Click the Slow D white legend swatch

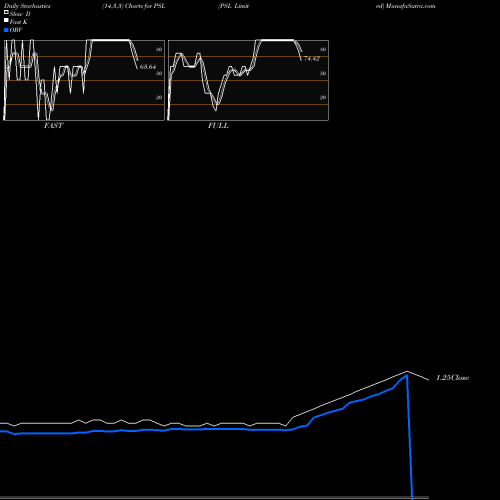(6, 13)
